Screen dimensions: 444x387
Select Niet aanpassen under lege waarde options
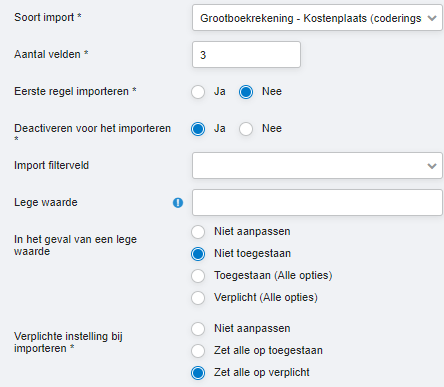point(198,232)
